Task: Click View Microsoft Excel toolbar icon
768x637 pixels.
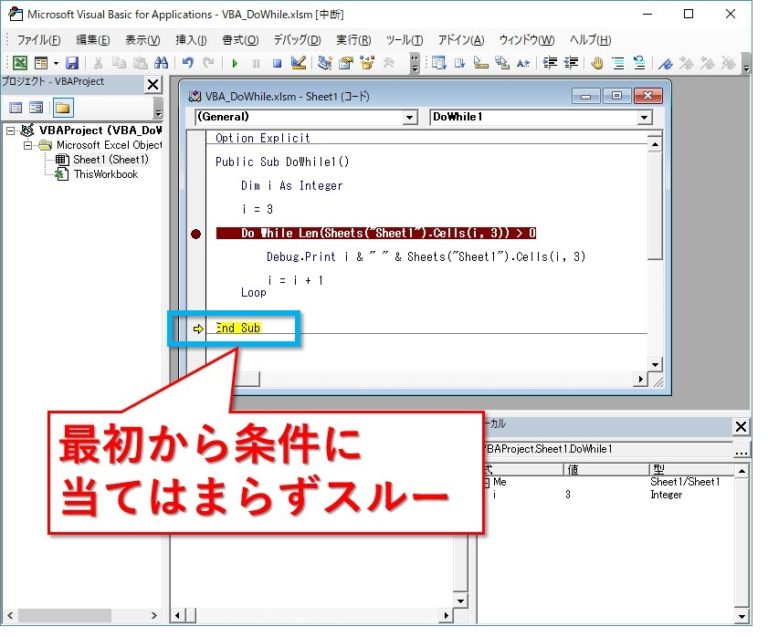Action: pos(20,63)
